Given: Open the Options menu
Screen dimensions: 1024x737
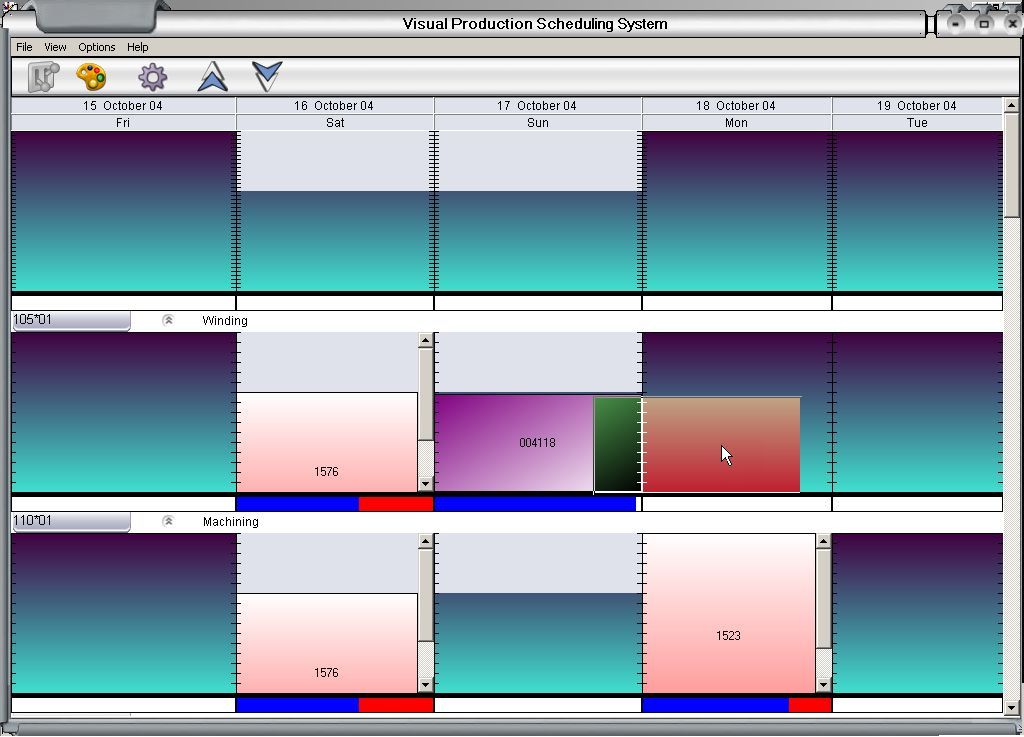Looking at the screenshot, I should pos(97,47).
